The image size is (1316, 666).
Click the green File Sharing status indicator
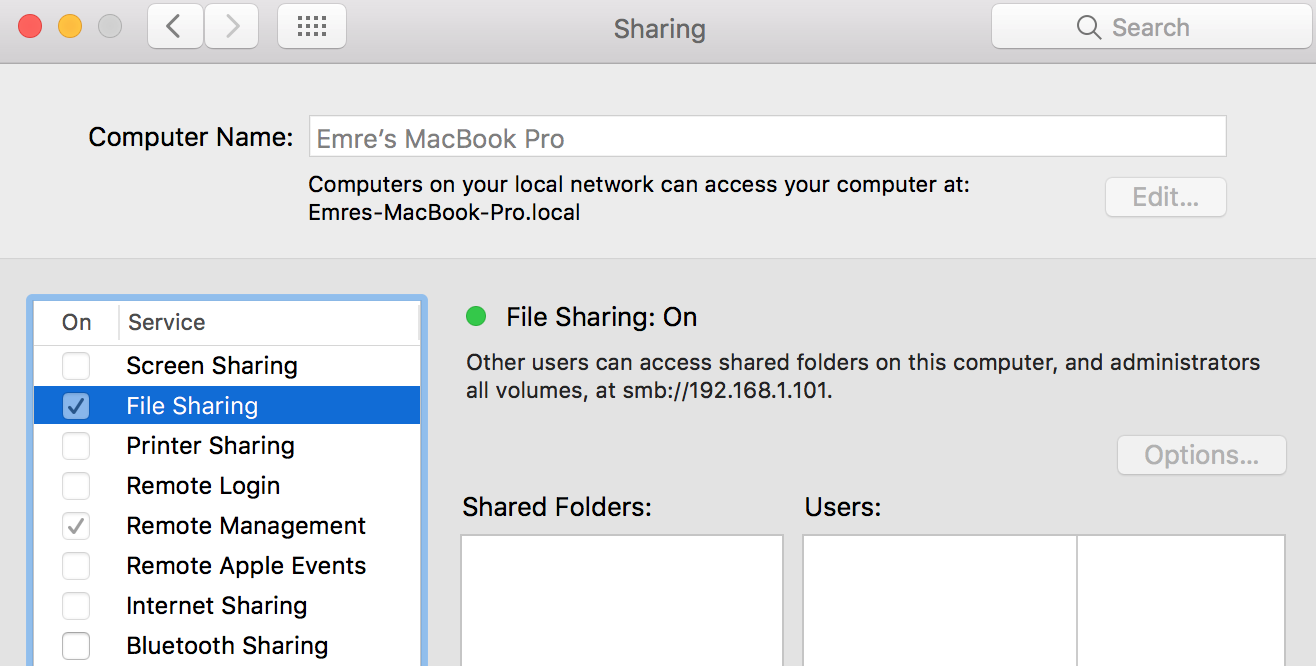[x=476, y=317]
